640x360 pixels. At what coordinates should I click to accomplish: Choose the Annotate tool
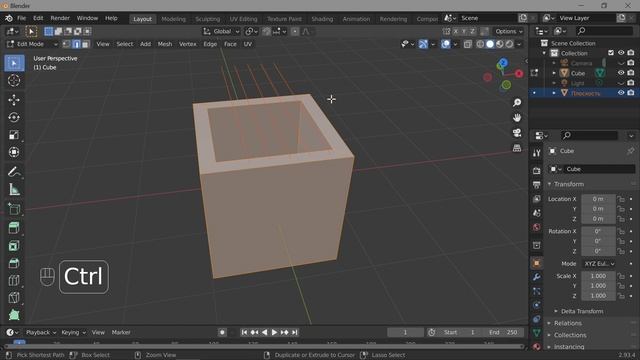[x=14, y=172]
